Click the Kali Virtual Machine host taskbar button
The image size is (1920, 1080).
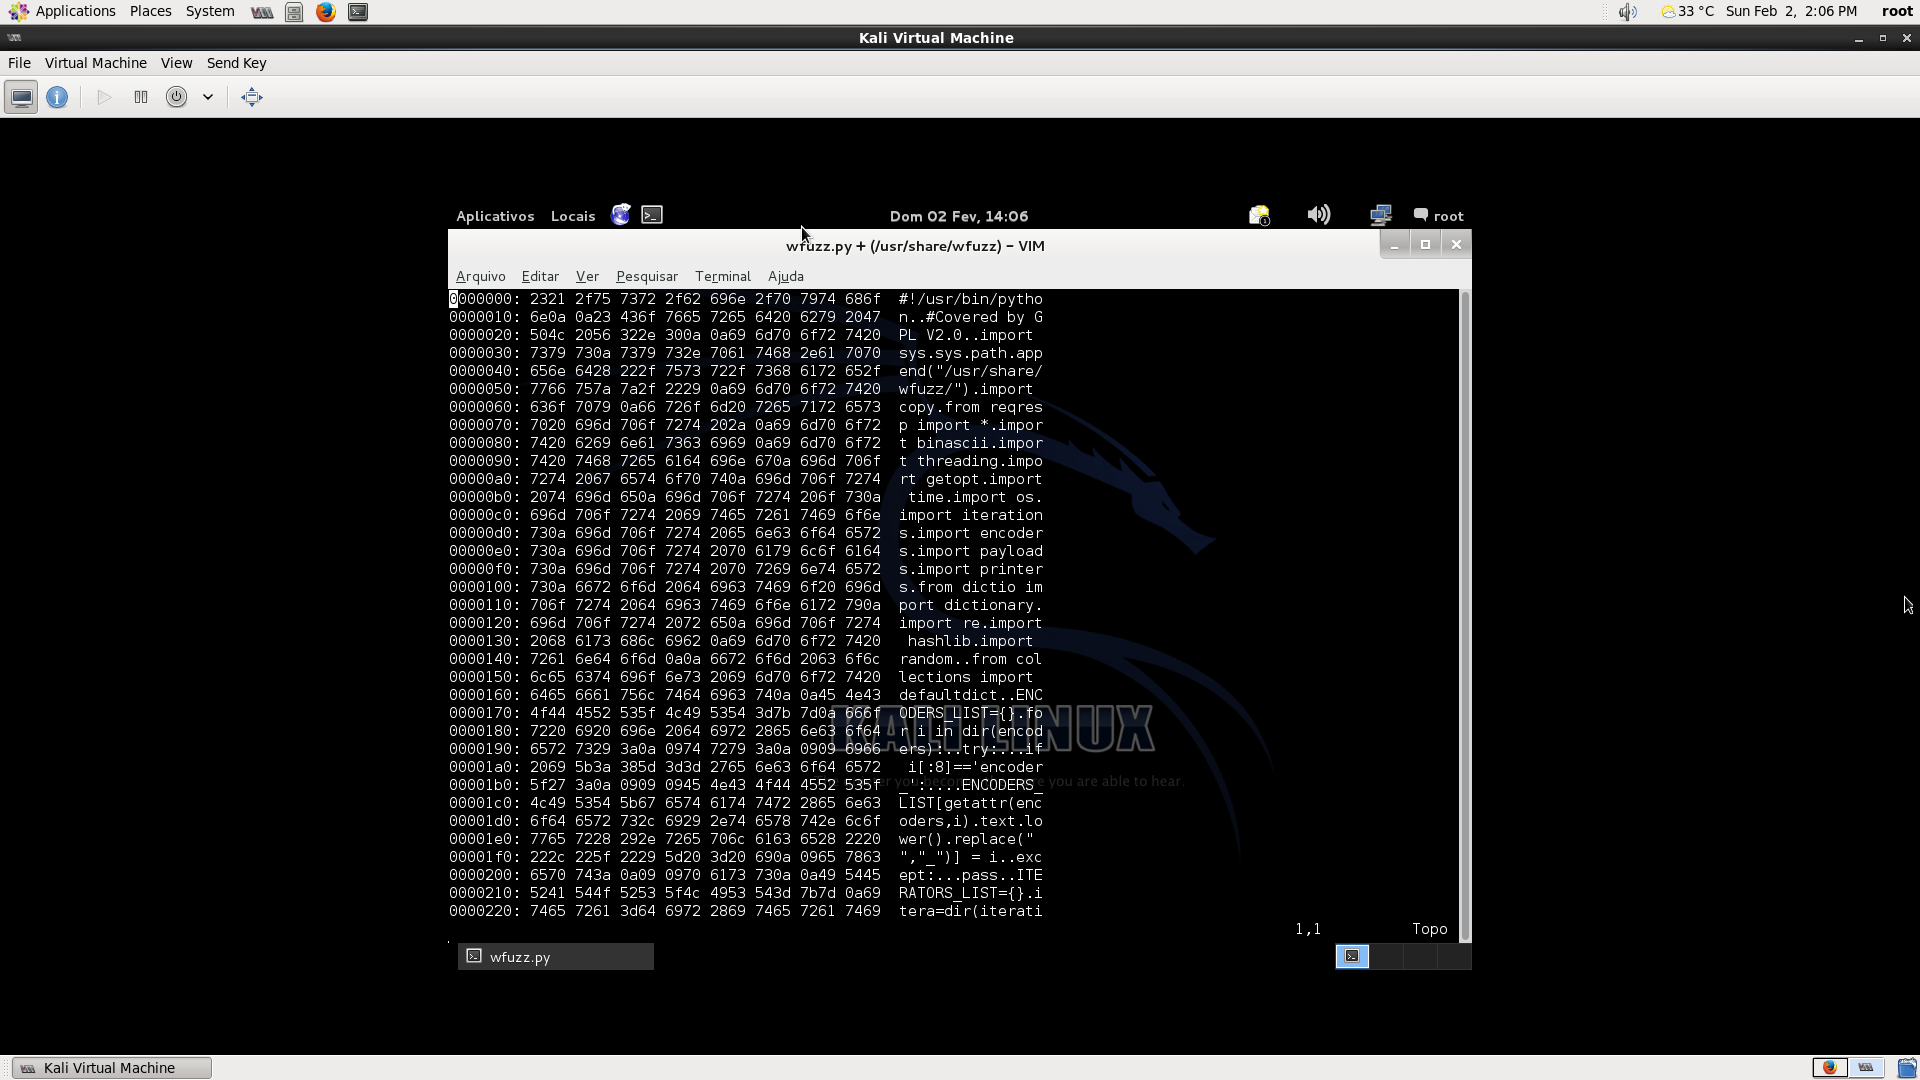[112, 1068]
